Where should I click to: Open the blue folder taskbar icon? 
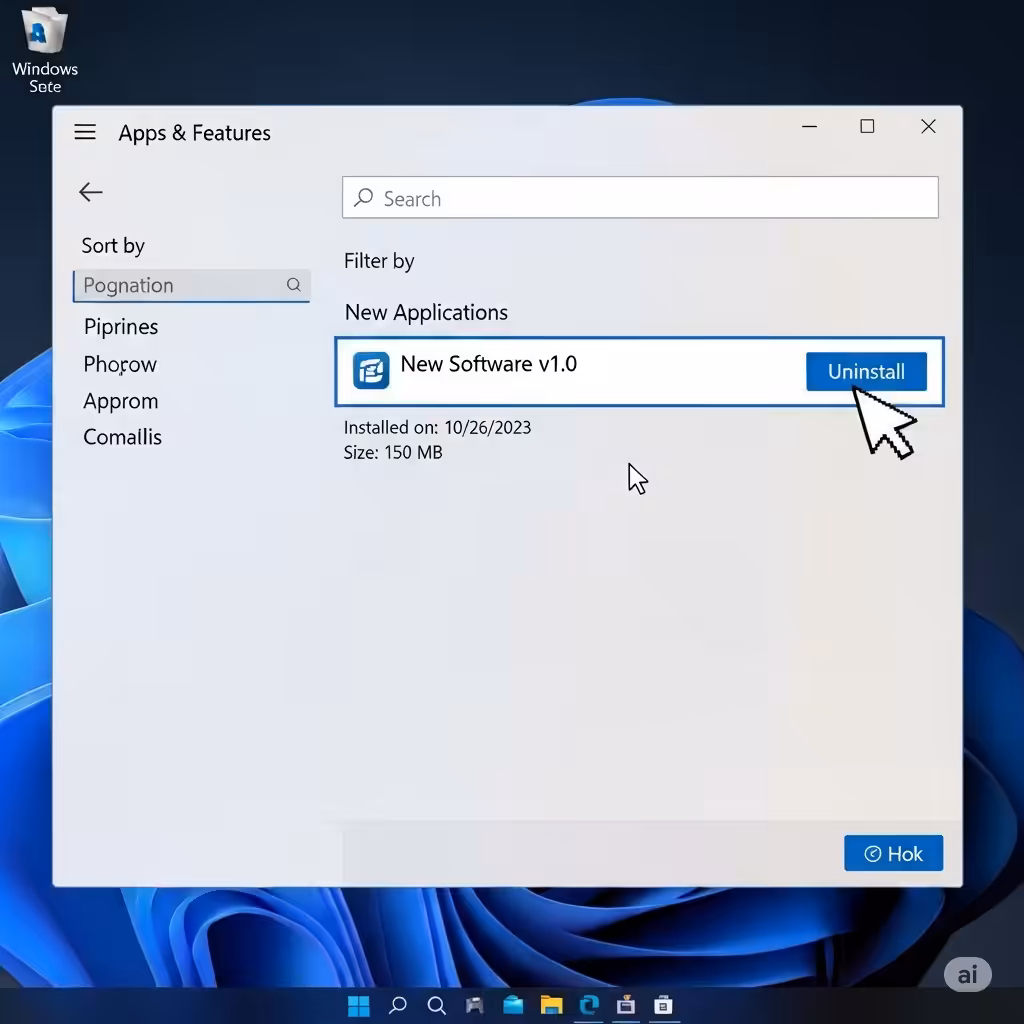pyautogui.click(x=513, y=1004)
